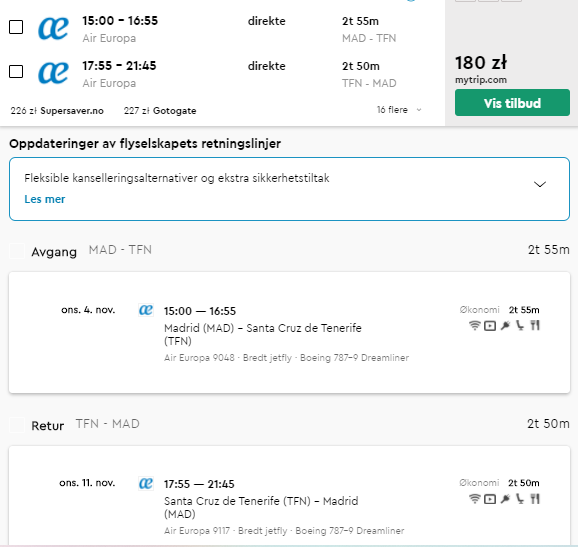
Task: Click the meal icon on outbound flight
Action: click(535, 325)
